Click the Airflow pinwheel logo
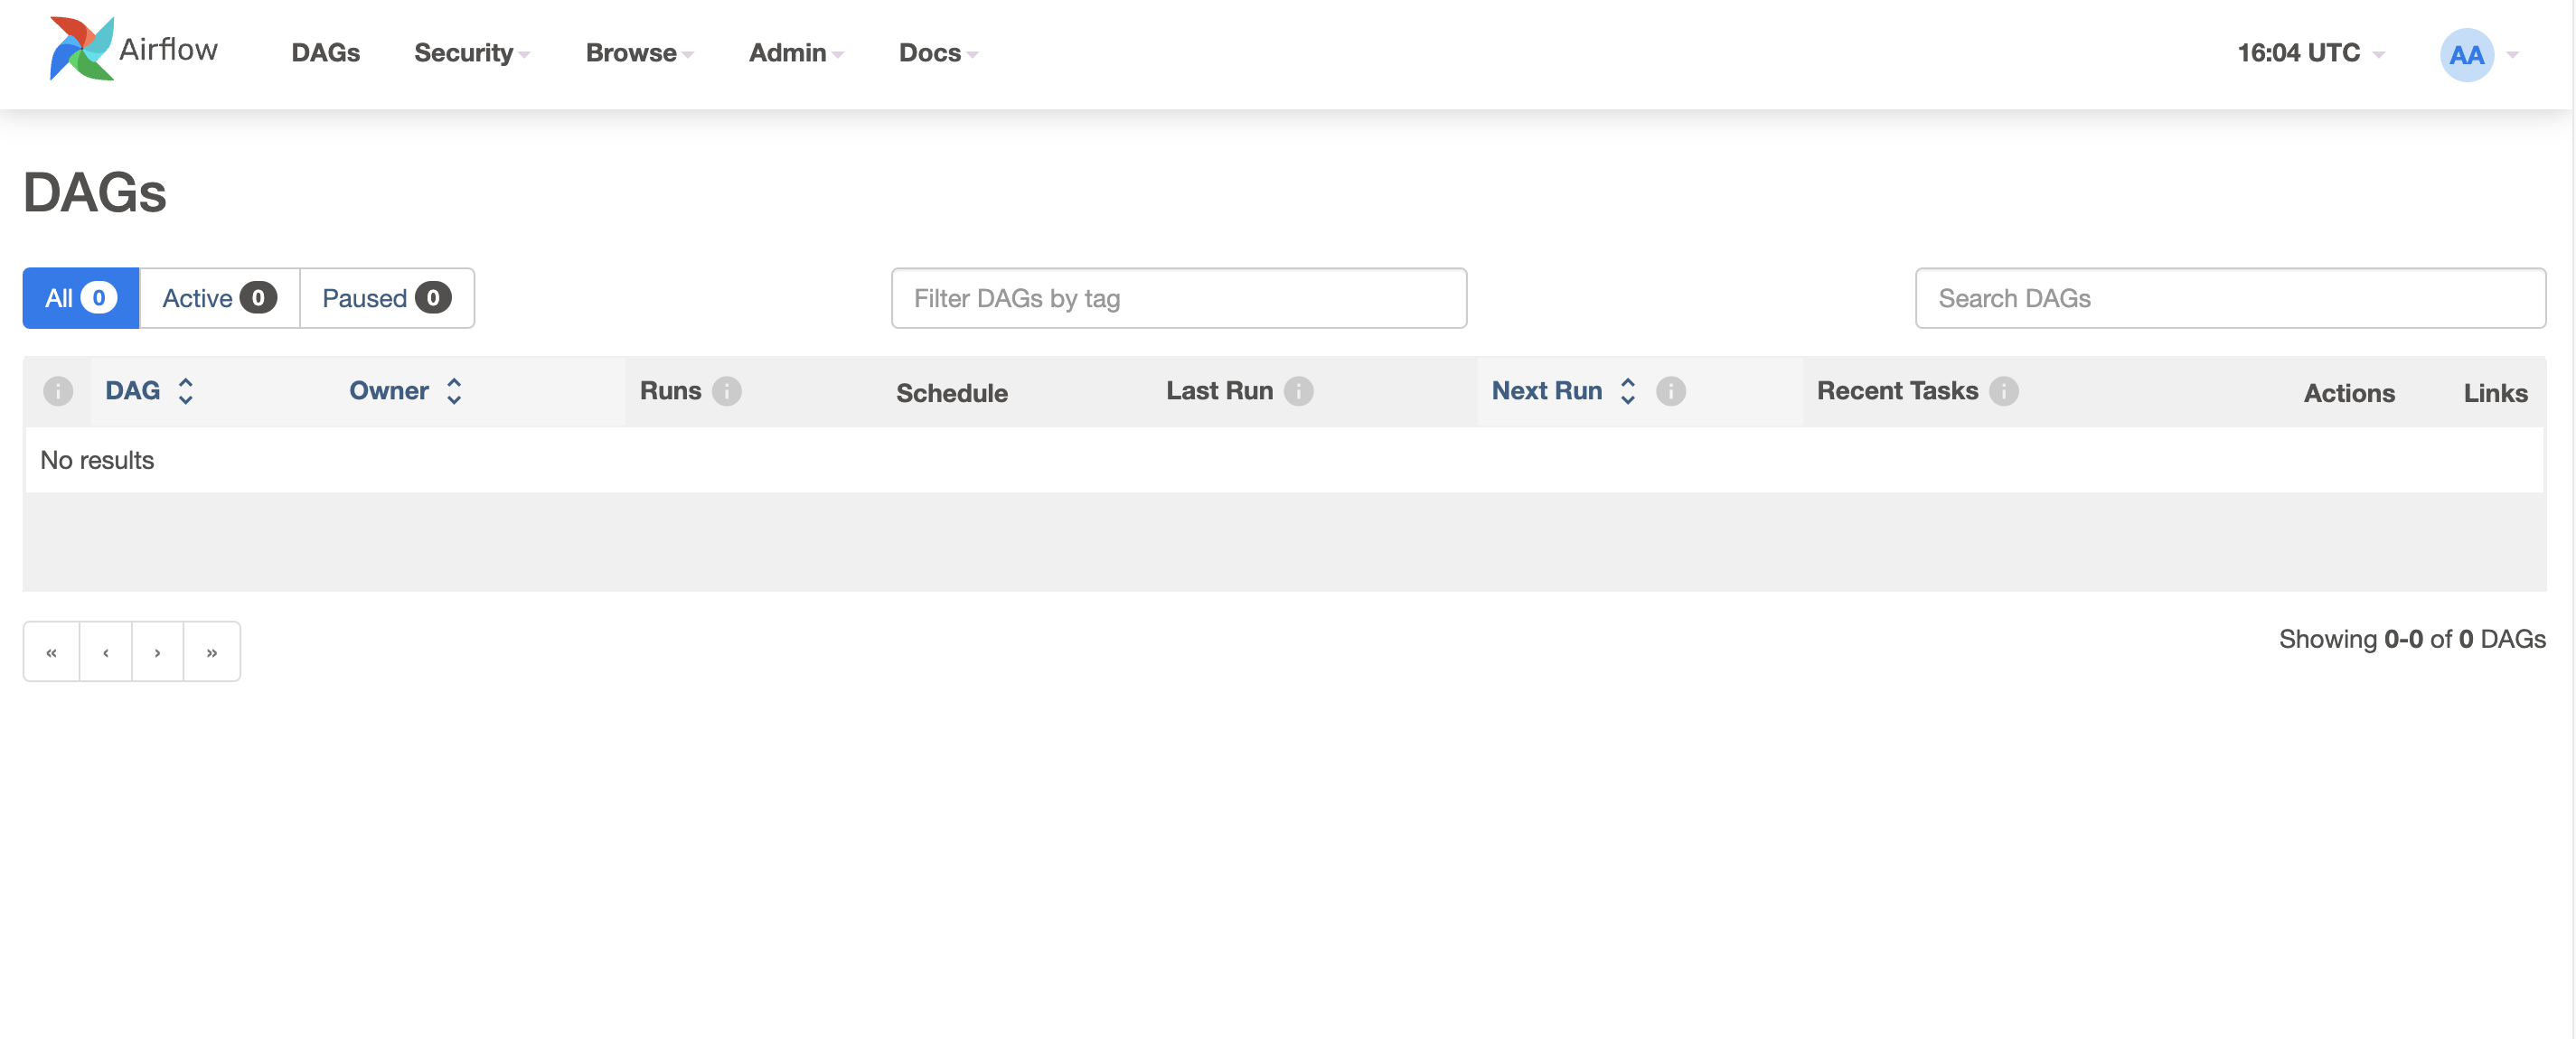The width and height of the screenshot is (2576, 1039). point(82,49)
